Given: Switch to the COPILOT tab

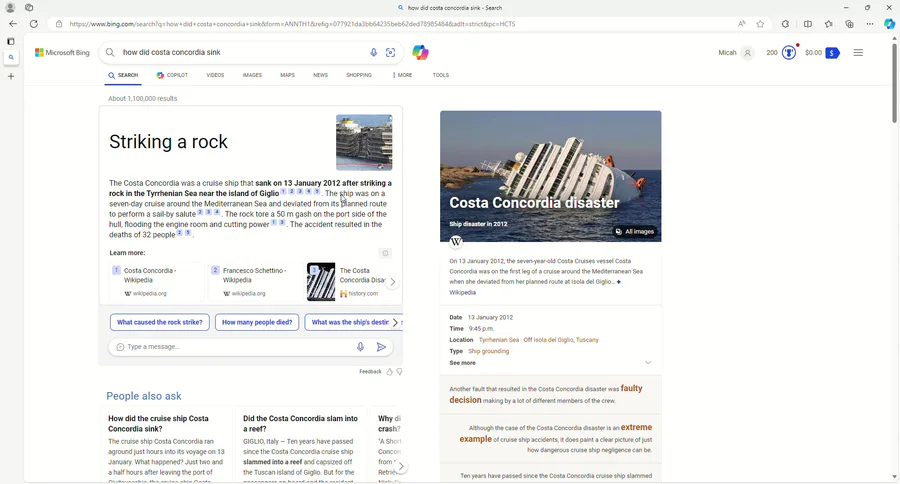Looking at the screenshot, I should pyautogui.click(x=172, y=75).
